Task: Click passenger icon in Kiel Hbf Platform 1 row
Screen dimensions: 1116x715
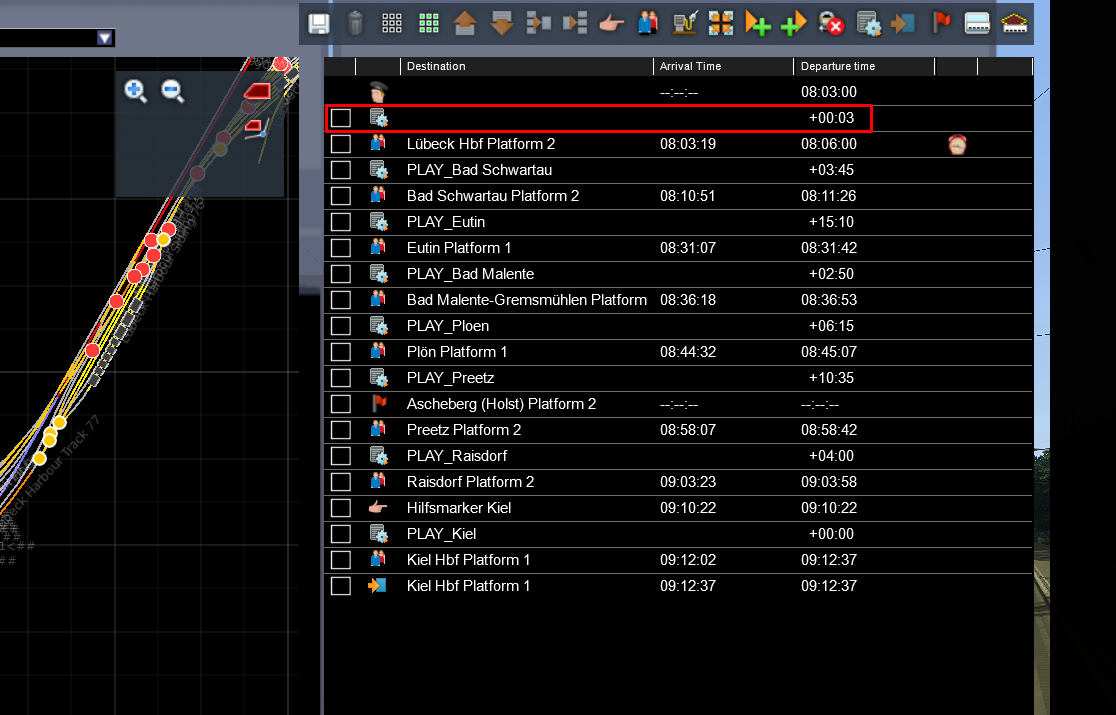Action: (378, 559)
